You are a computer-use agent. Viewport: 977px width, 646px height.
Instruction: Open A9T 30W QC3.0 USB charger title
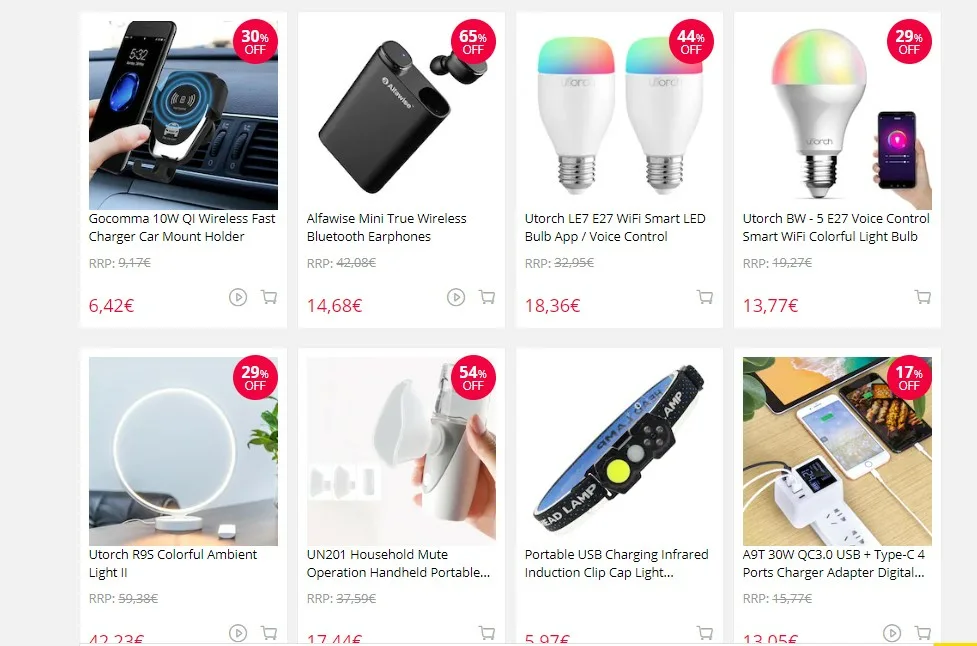tap(834, 563)
